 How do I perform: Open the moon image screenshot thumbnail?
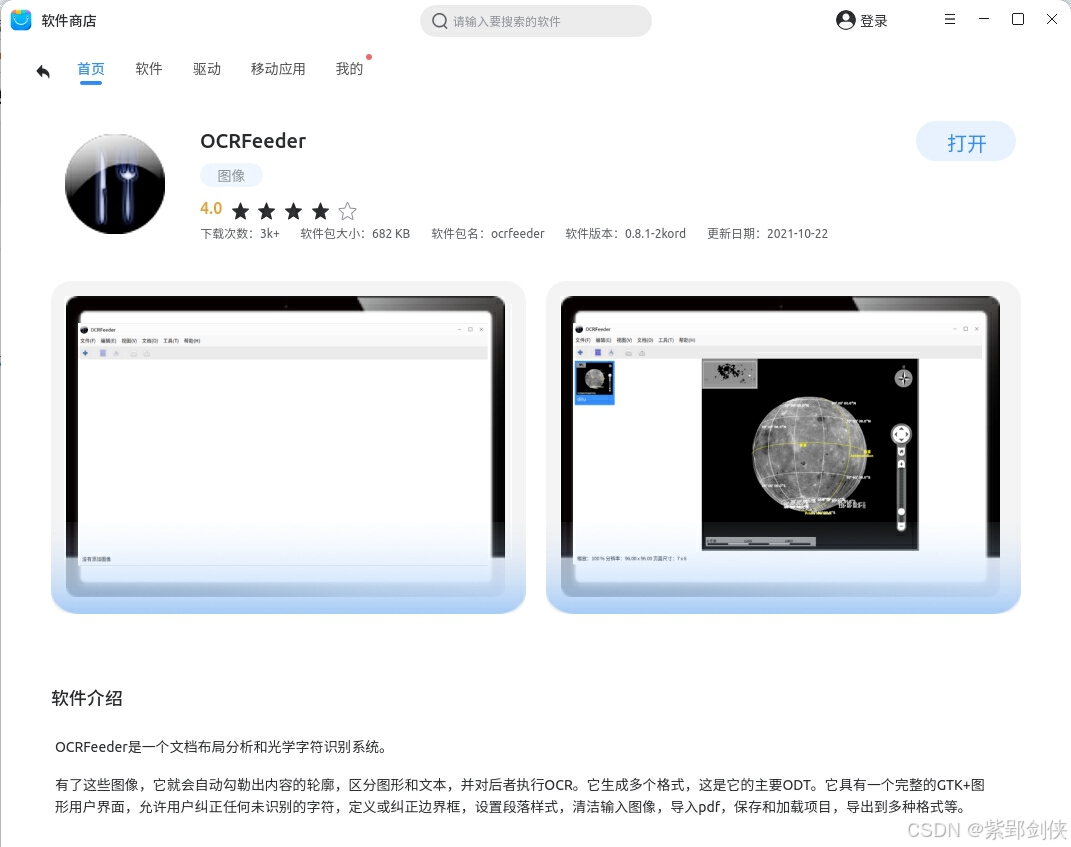tap(783, 447)
